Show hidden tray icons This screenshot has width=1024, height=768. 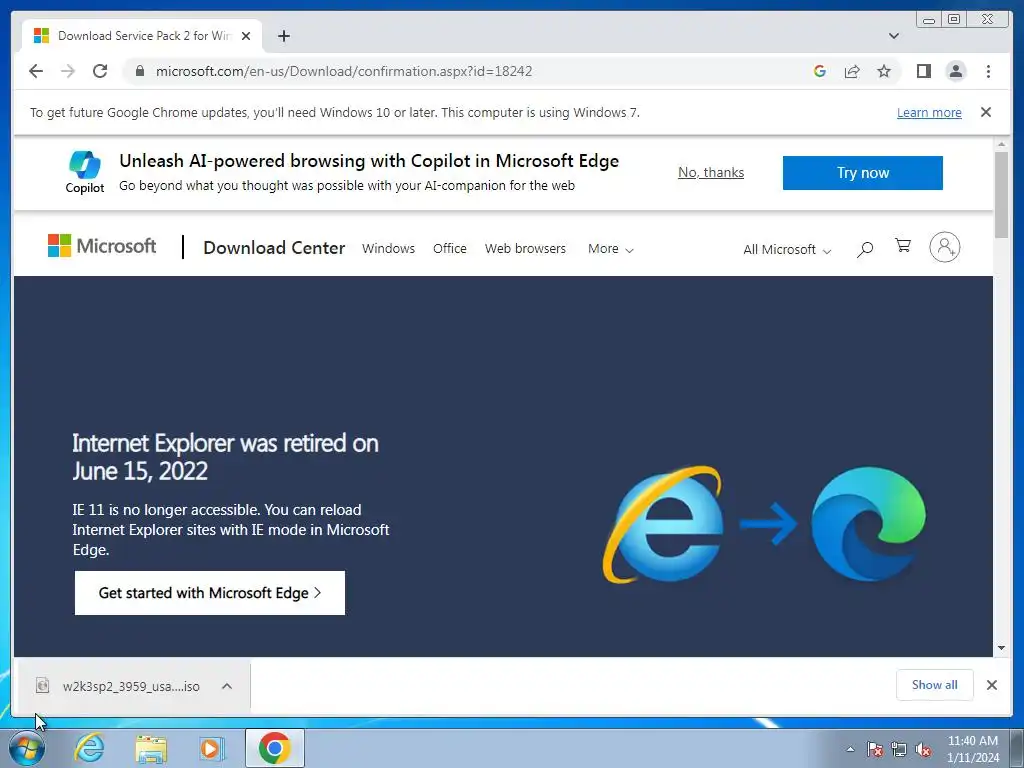850,749
